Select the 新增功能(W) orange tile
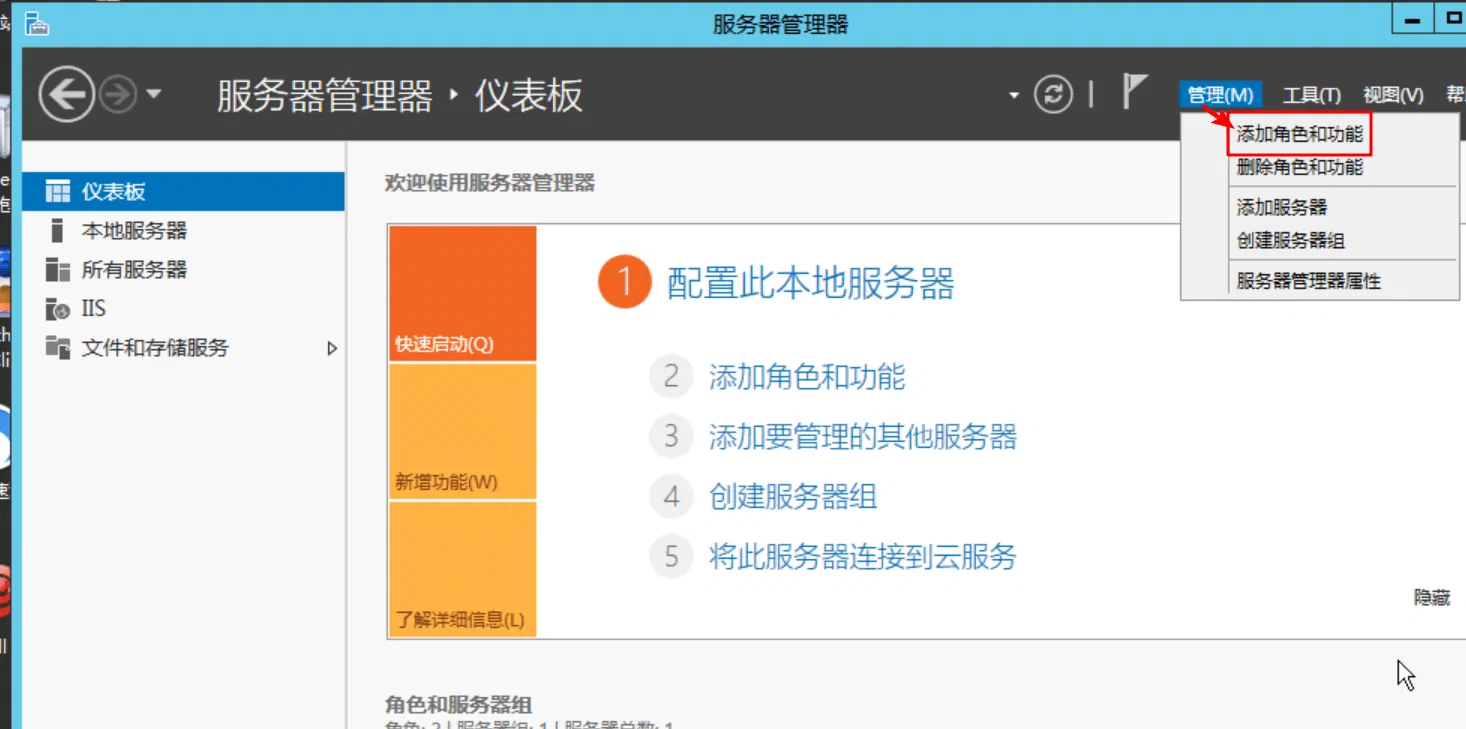This screenshot has height=729, width=1466. point(462,432)
